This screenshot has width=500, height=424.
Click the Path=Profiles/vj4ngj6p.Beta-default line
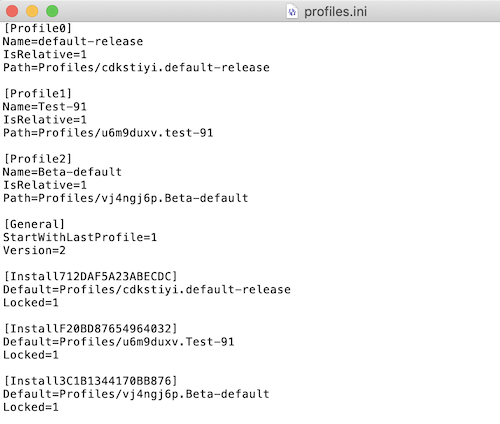(126, 198)
